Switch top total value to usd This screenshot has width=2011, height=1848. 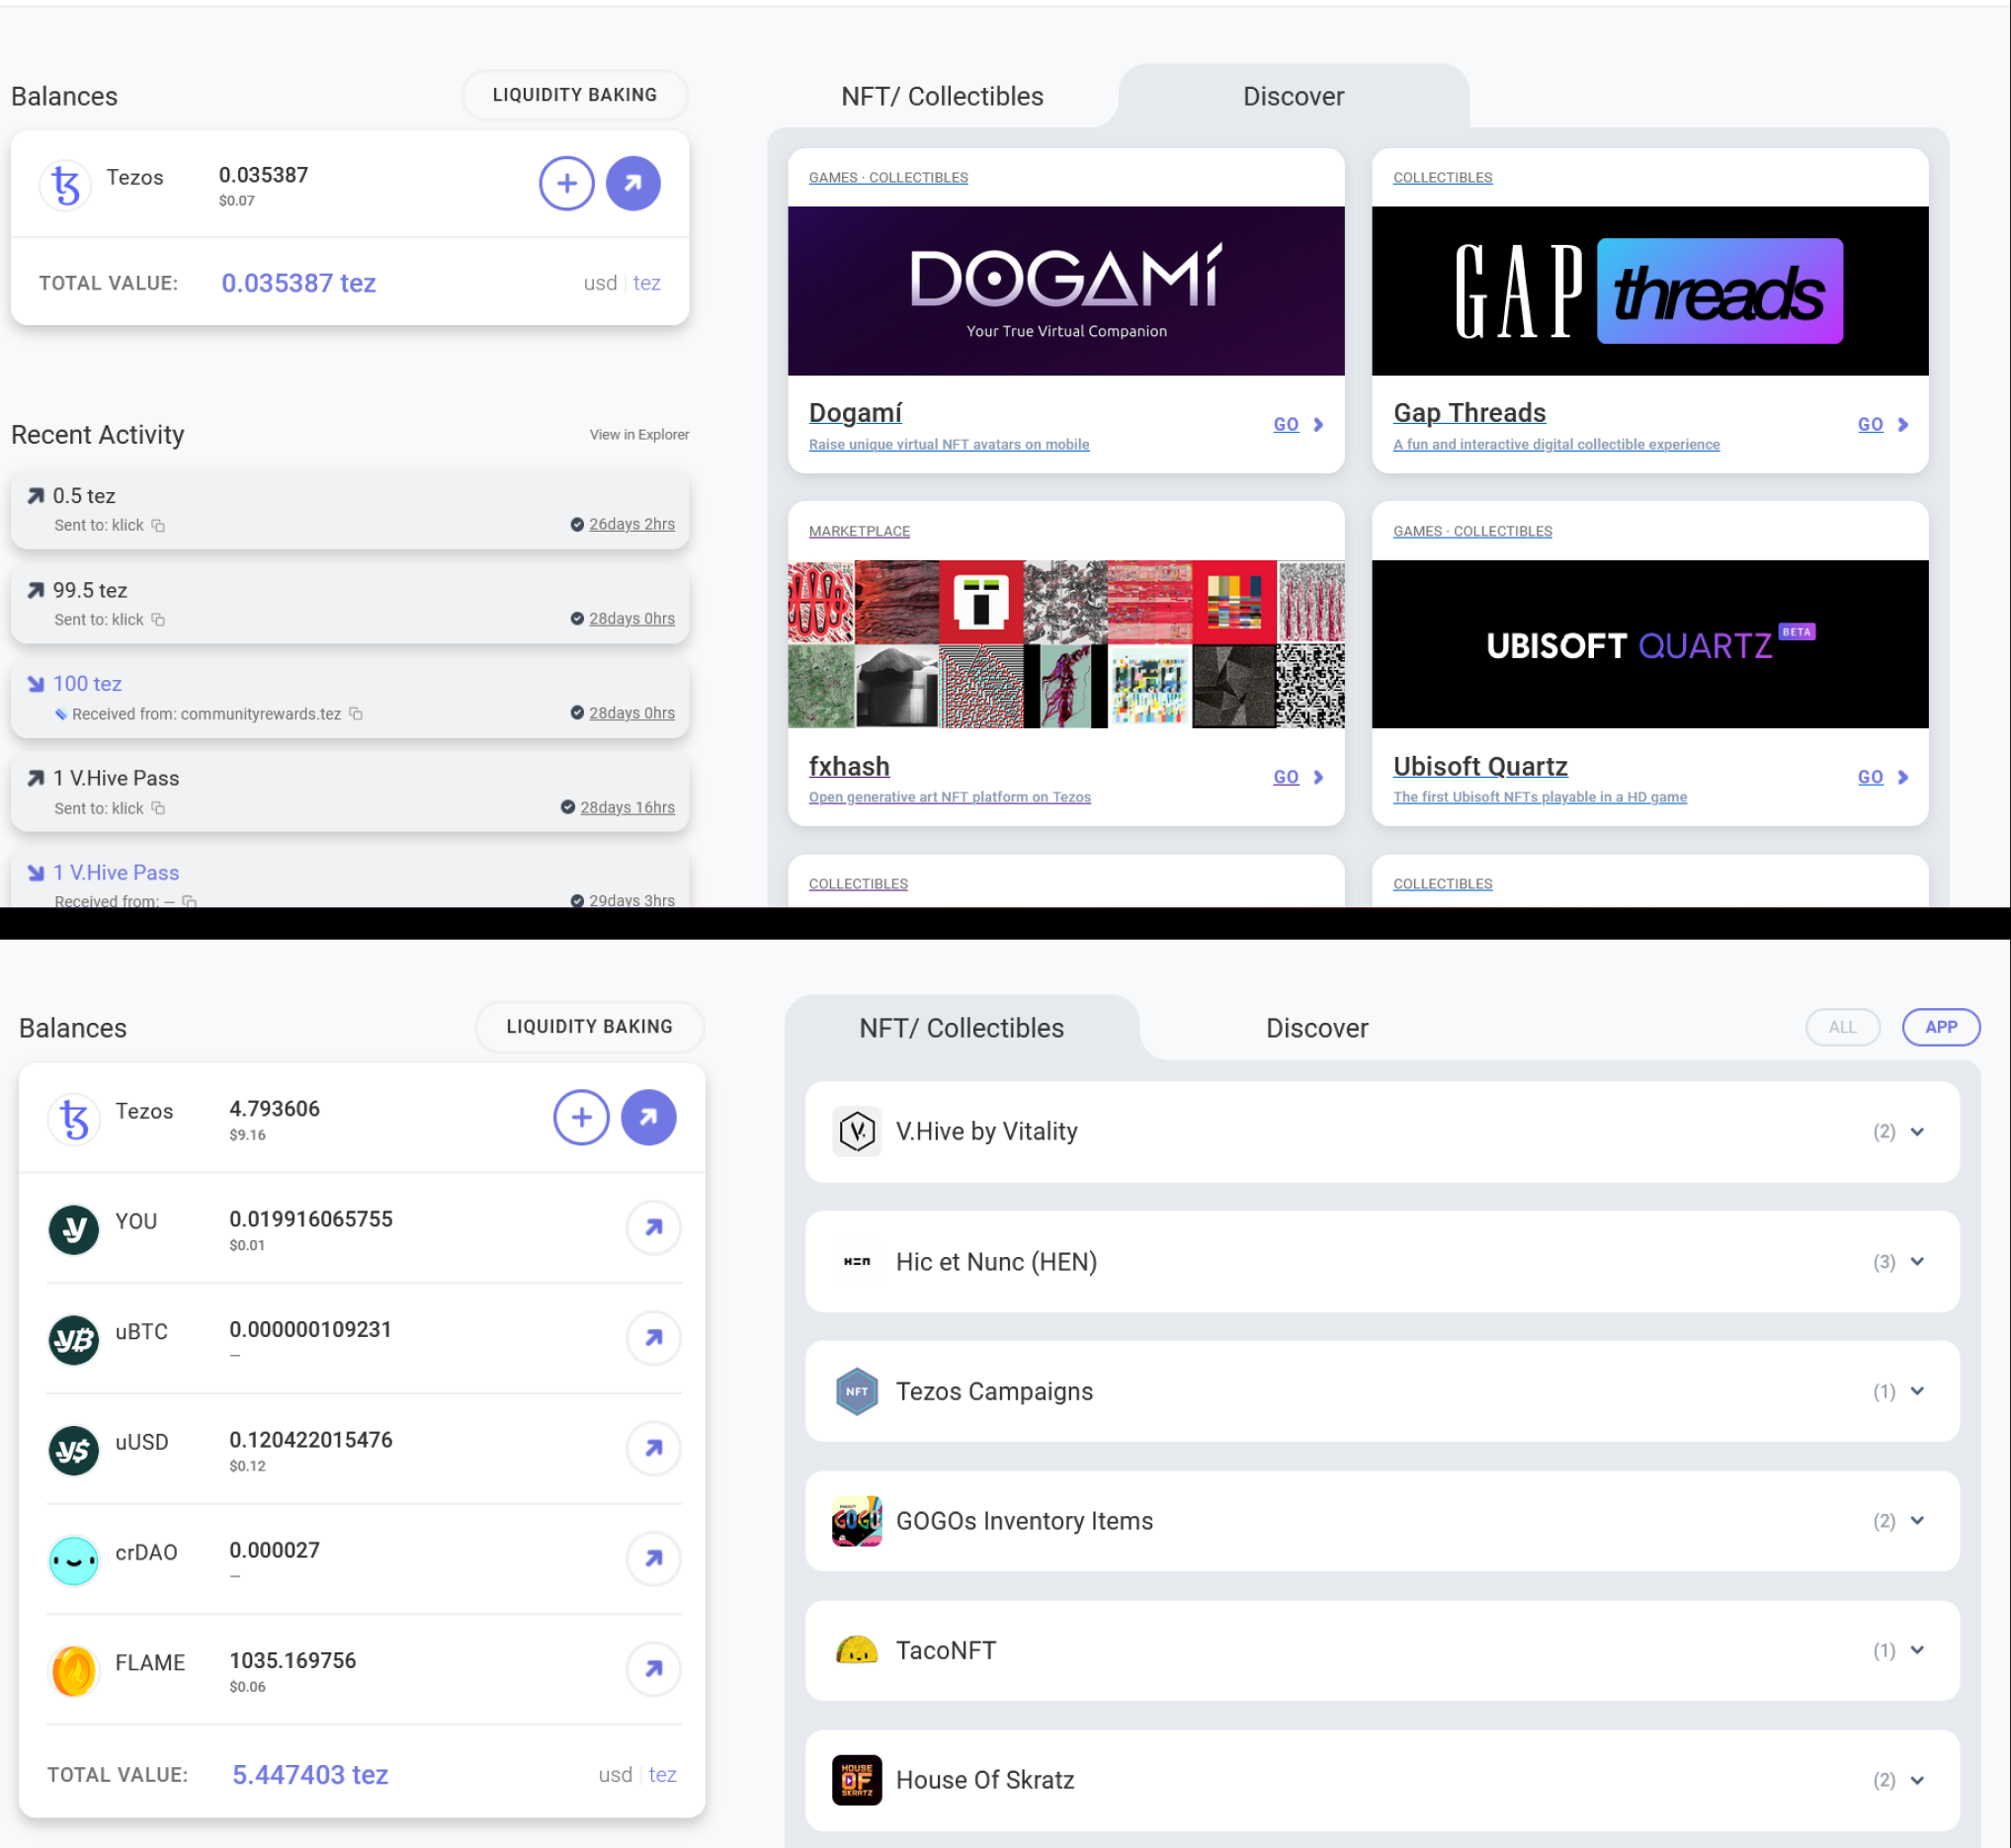pyautogui.click(x=600, y=283)
